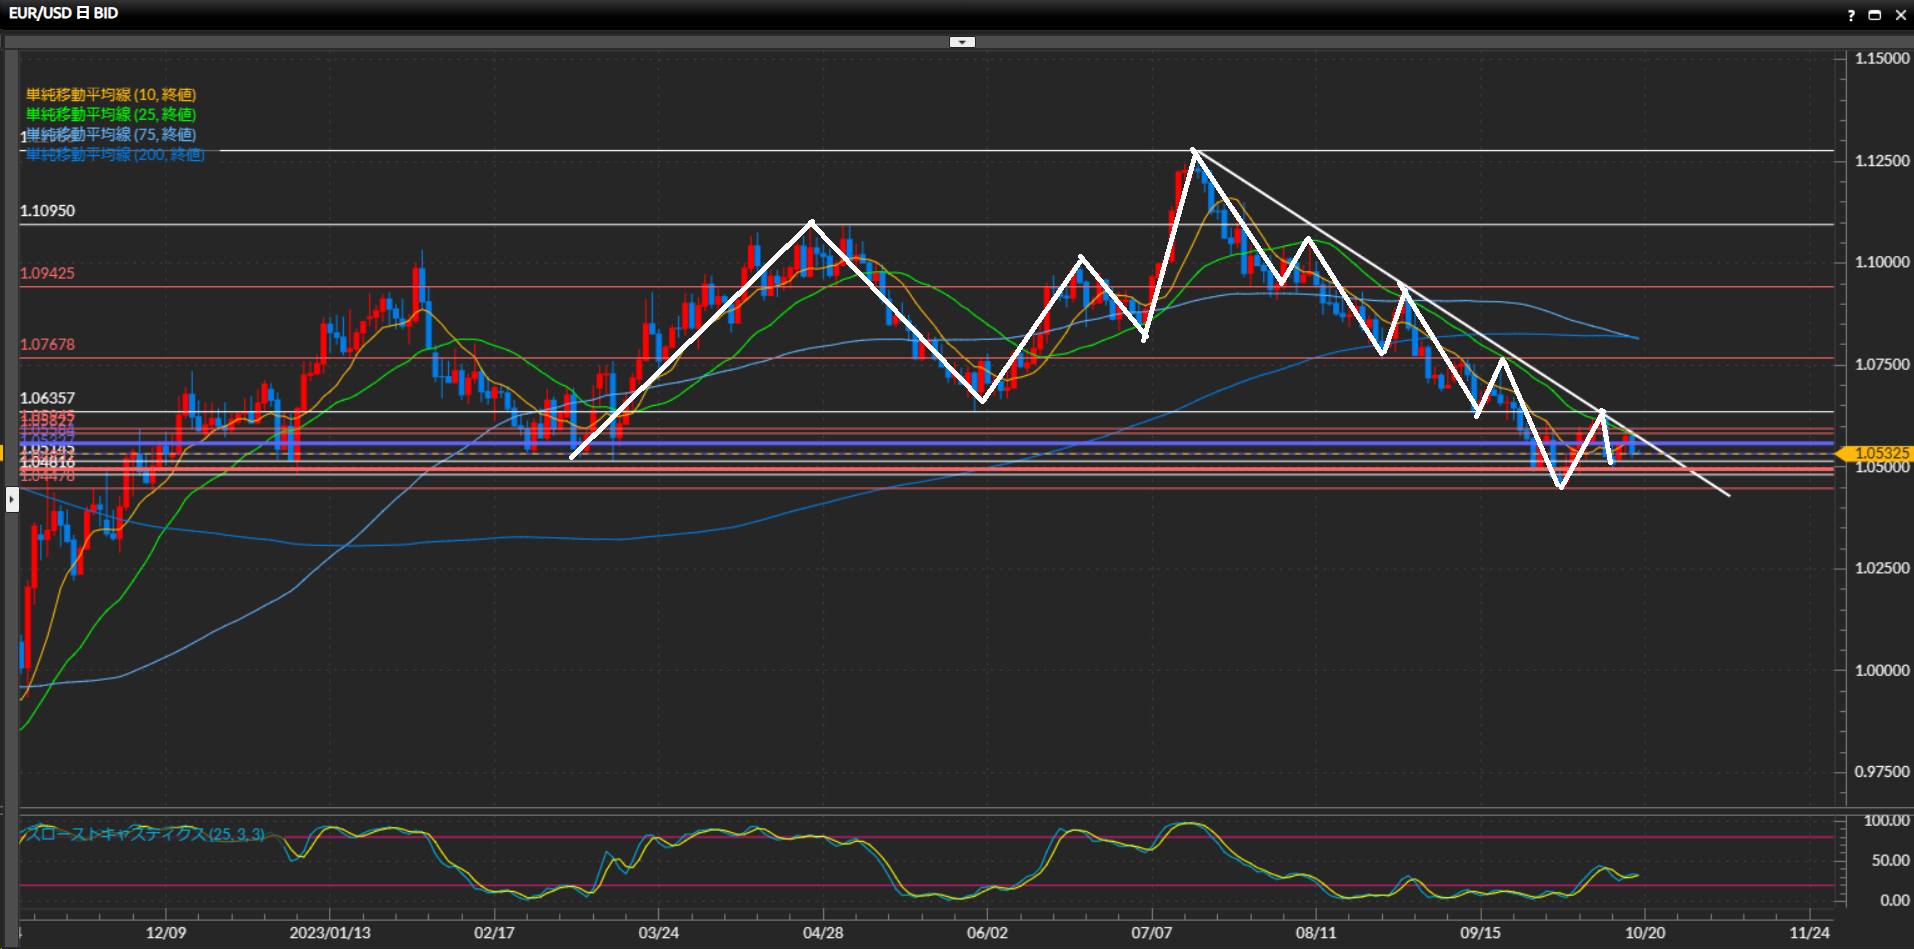The height and width of the screenshot is (949, 1914).
Task: Close the EUR/USD chart window
Action: point(1900,15)
